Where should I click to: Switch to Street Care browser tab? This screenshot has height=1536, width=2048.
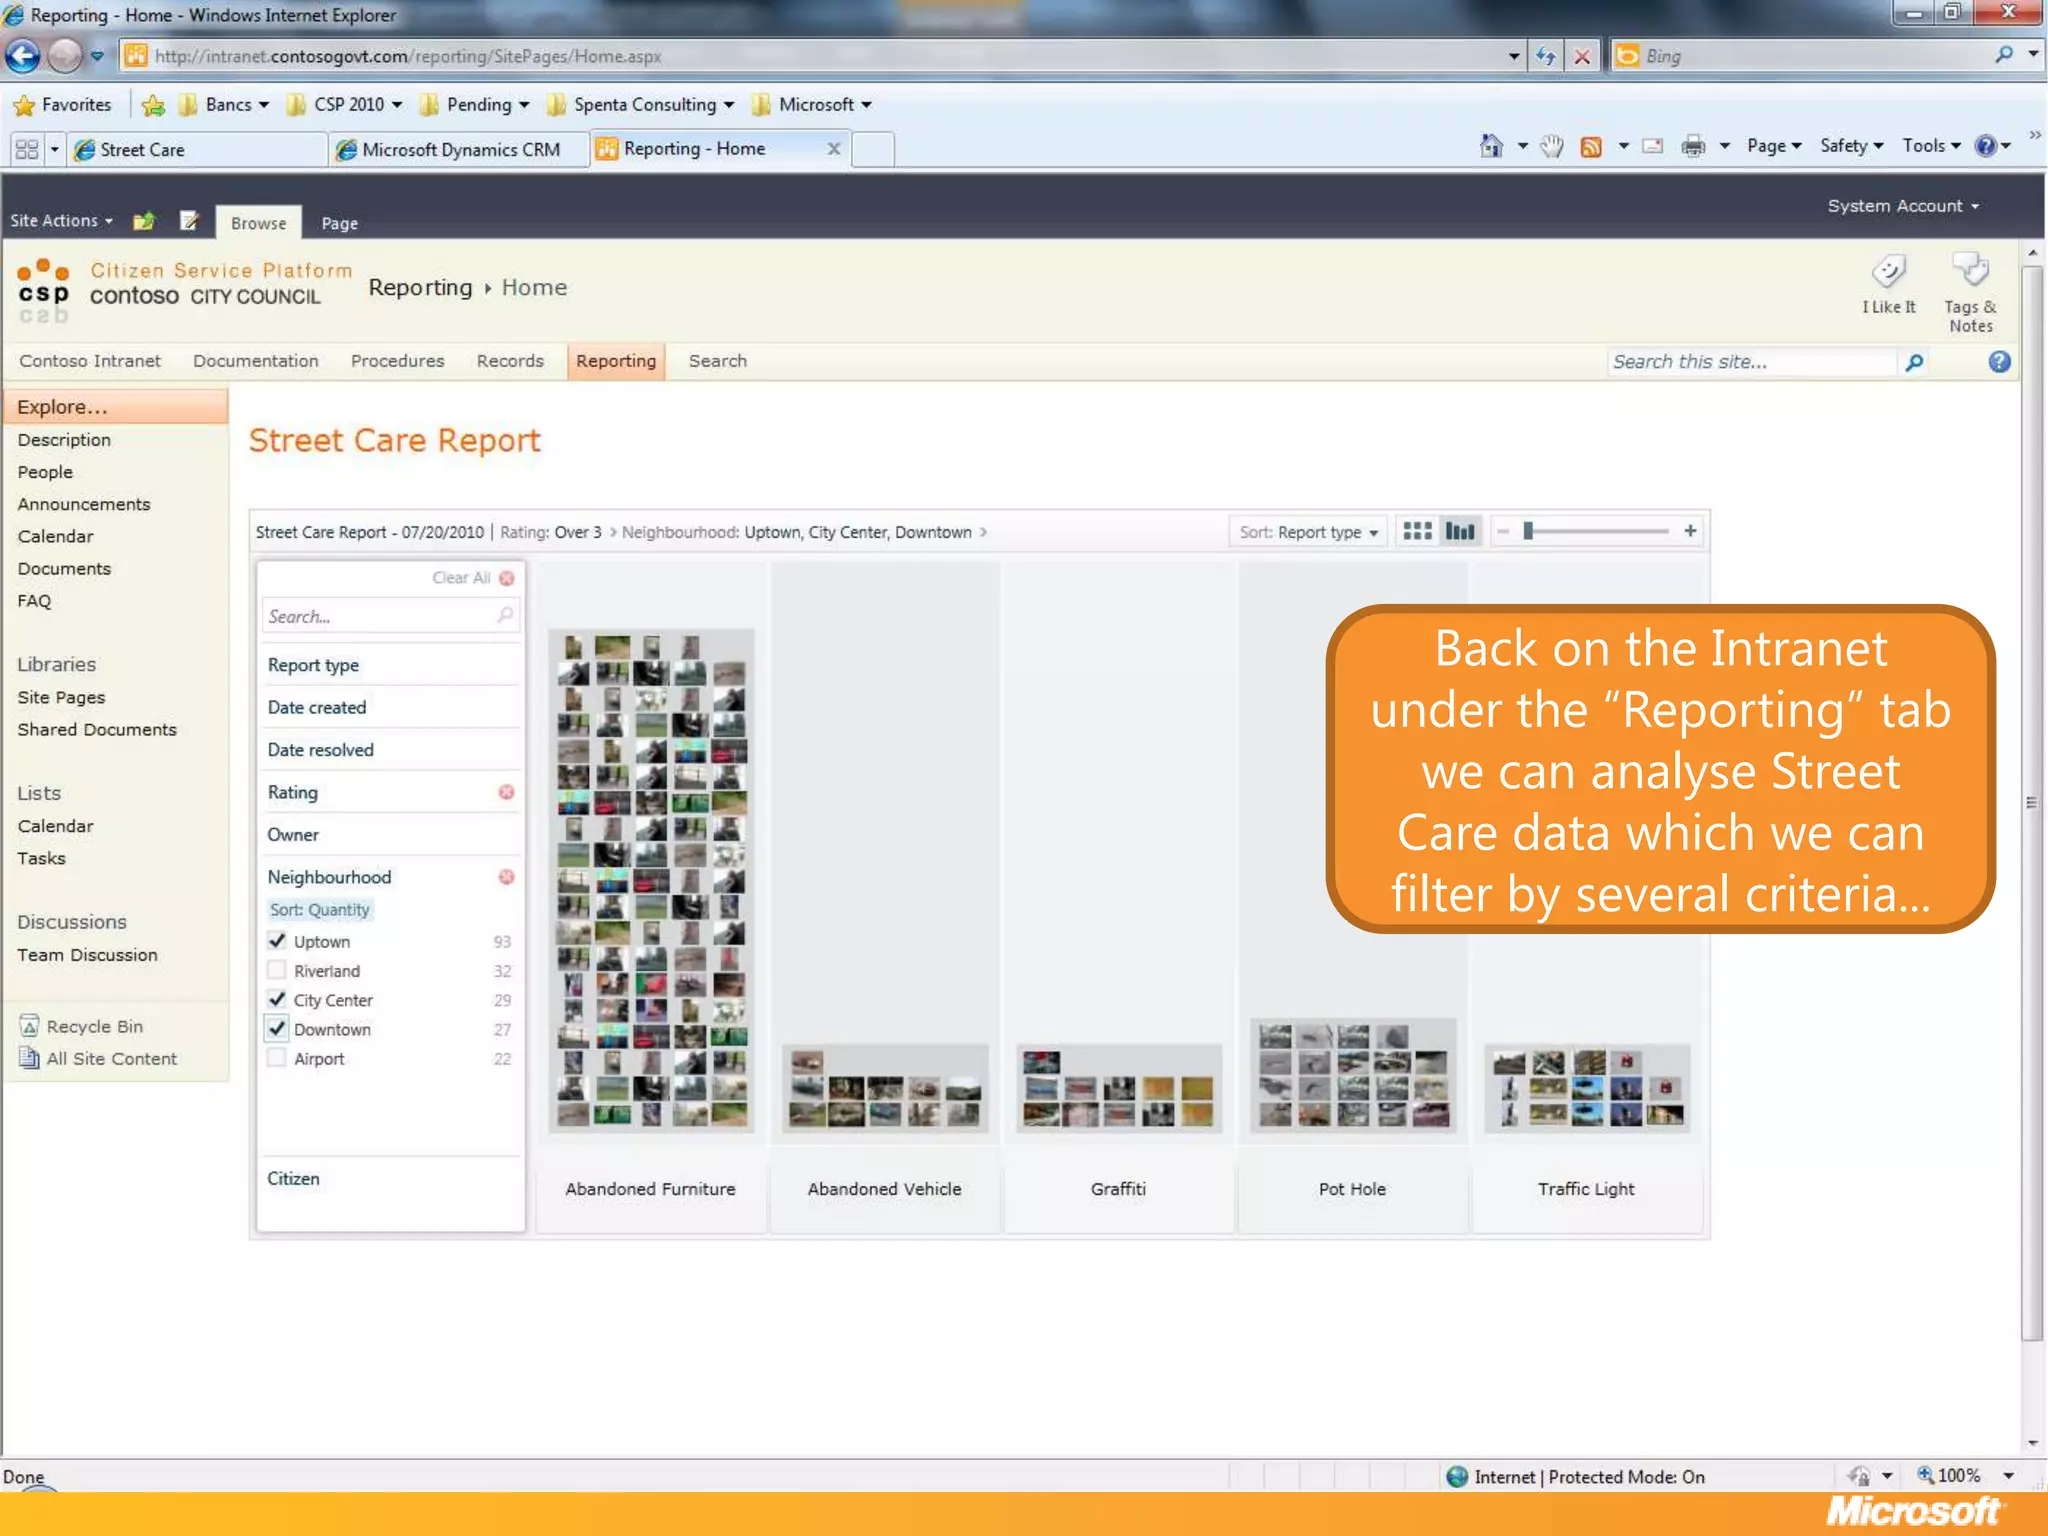[x=198, y=150]
